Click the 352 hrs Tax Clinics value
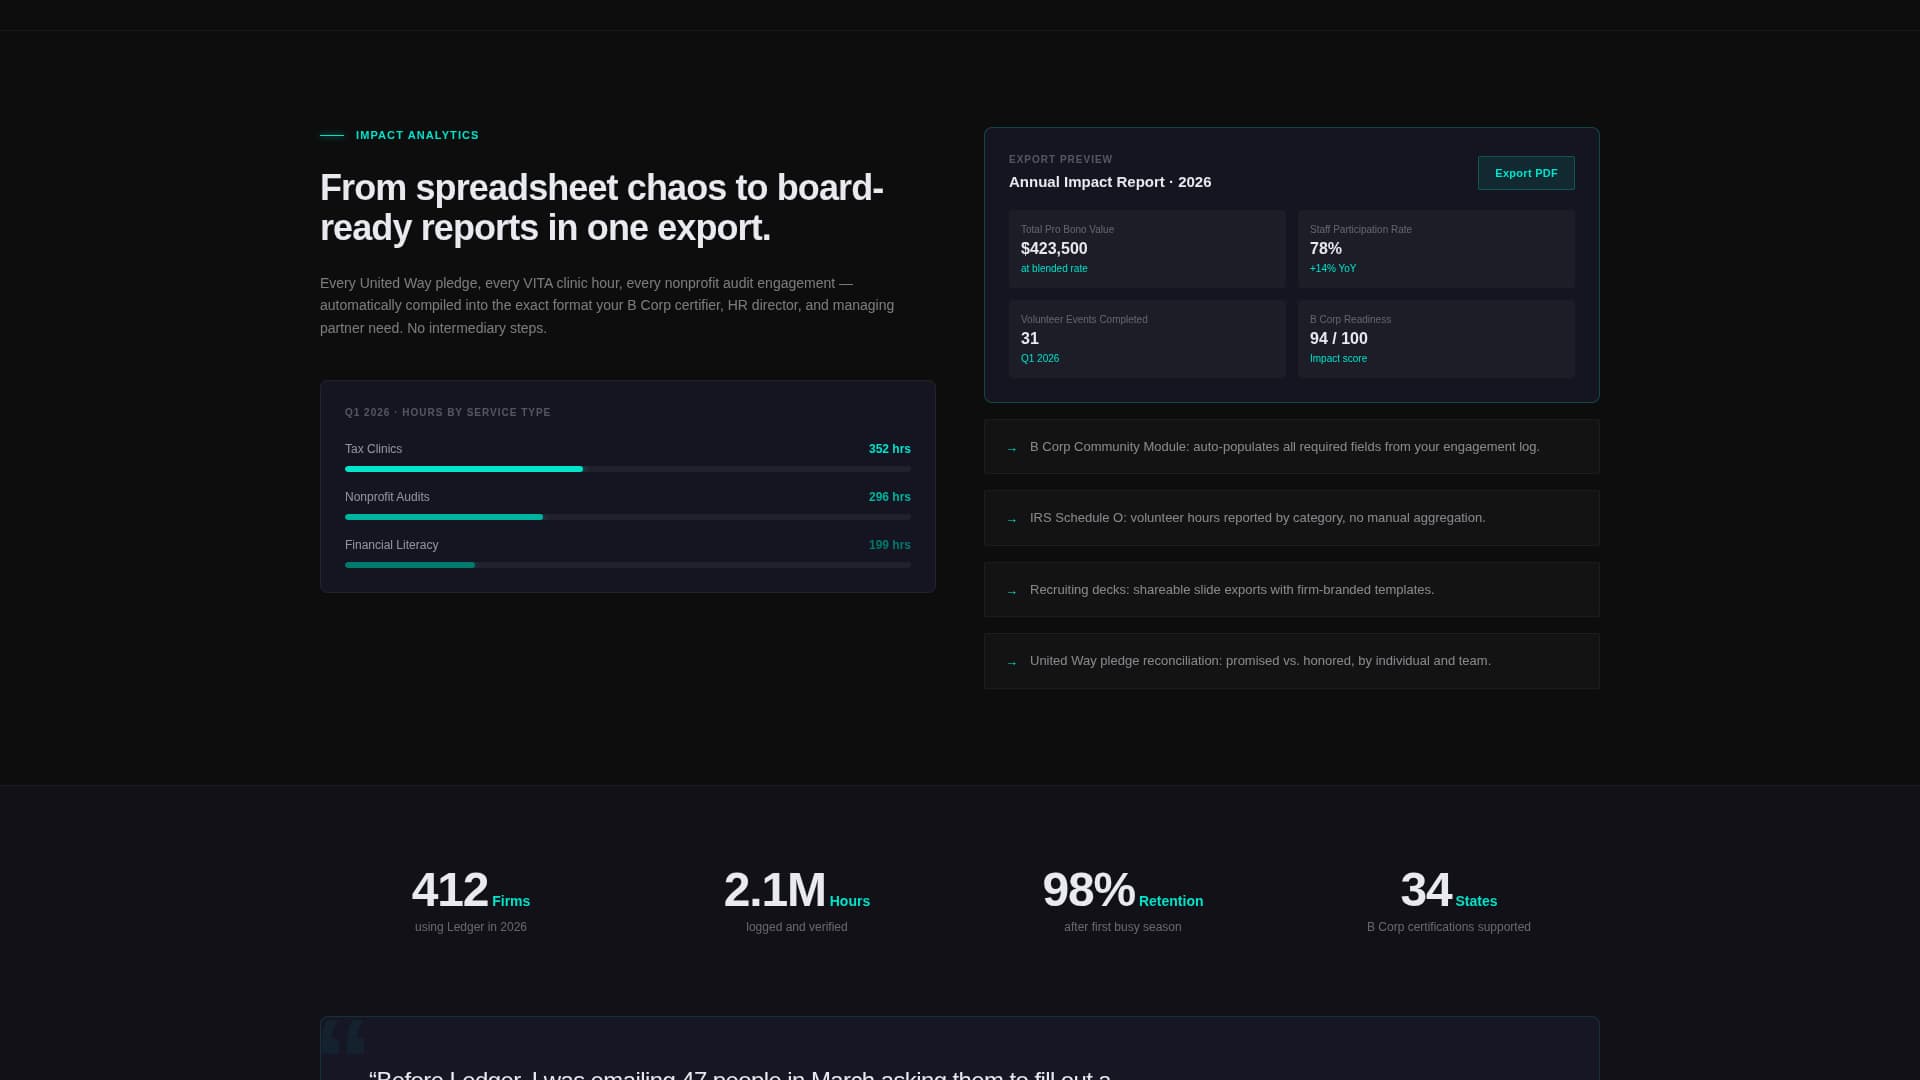Viewport: 1920px width, 1080px height. [889, 449]
